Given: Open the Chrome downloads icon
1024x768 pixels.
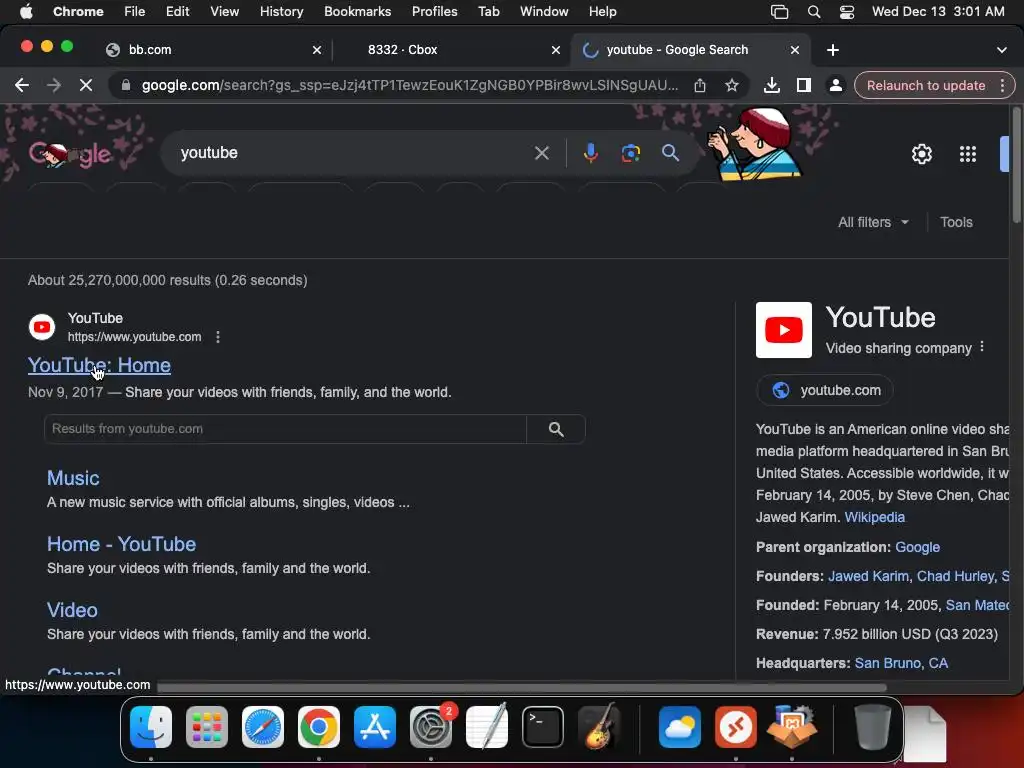Looking at the screenshot, I should click(771, 86).
